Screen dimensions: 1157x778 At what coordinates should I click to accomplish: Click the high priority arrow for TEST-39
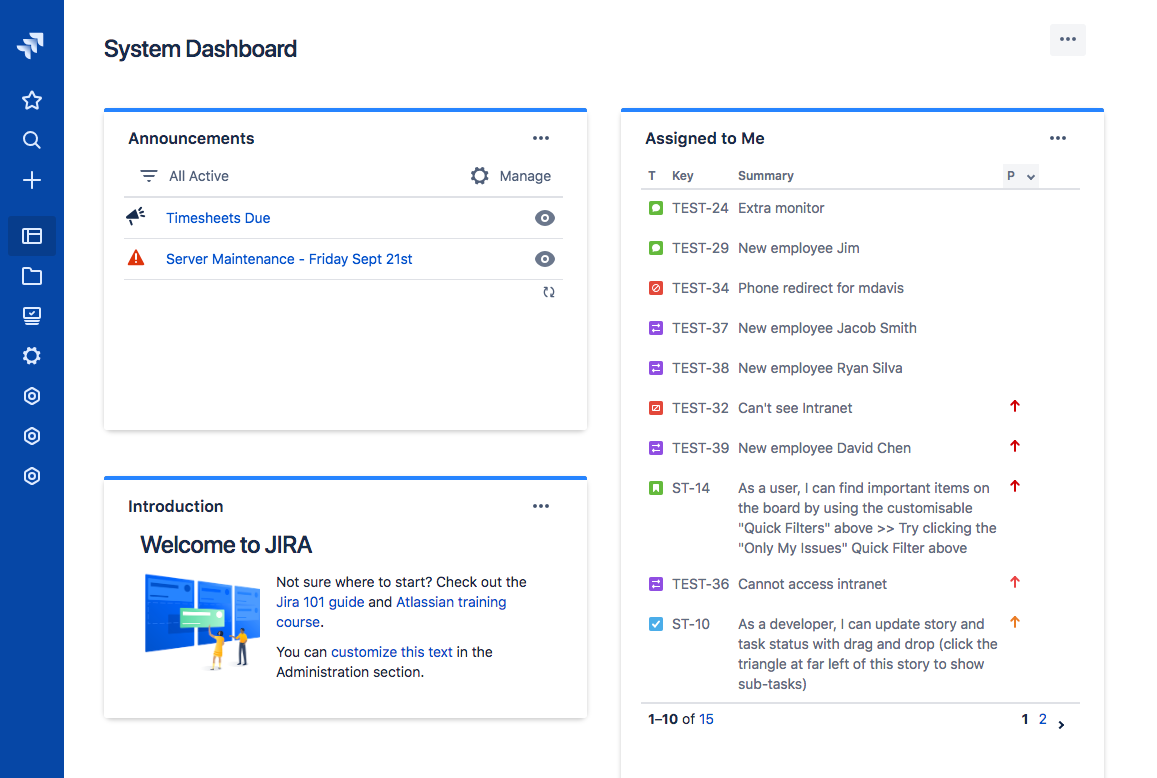(1015, 446)
